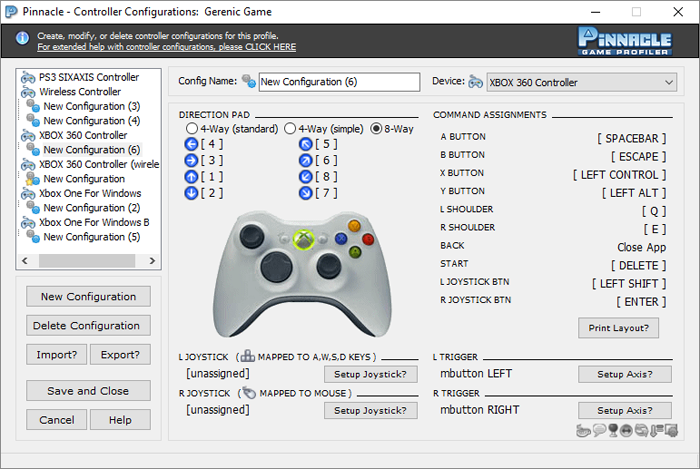Click the left arrow d-pad icon [ 4 ]
Image resolution: width=700 pixels, height=469 pixels.
click(191, 144)
